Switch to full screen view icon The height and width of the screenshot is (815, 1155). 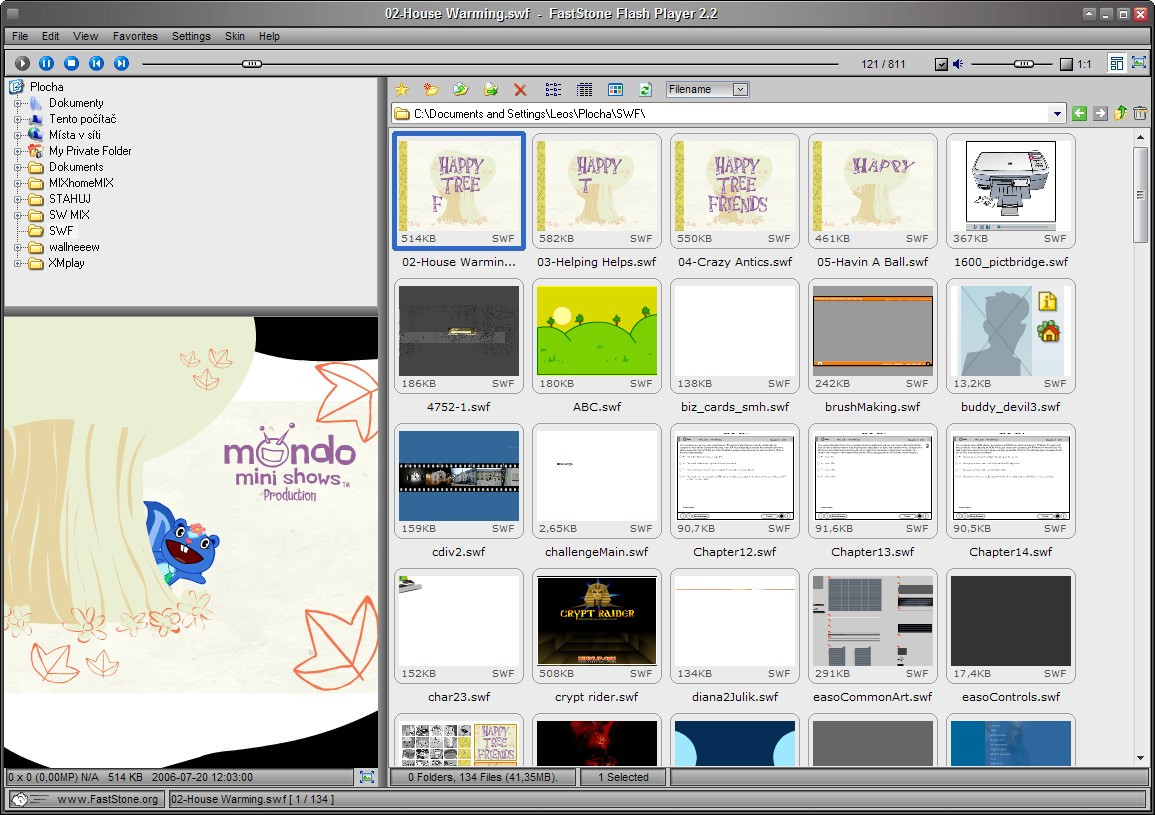coord(1139,63)
